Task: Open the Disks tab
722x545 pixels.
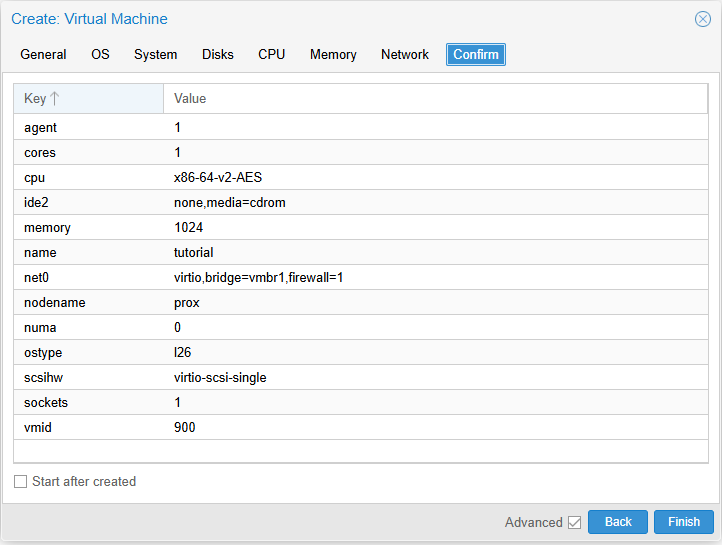Action: point(217,55)
